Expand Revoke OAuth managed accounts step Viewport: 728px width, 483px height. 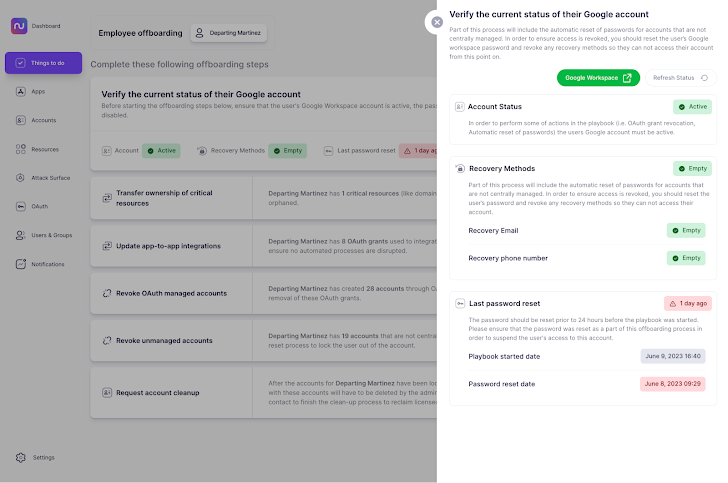pos(170,293)
